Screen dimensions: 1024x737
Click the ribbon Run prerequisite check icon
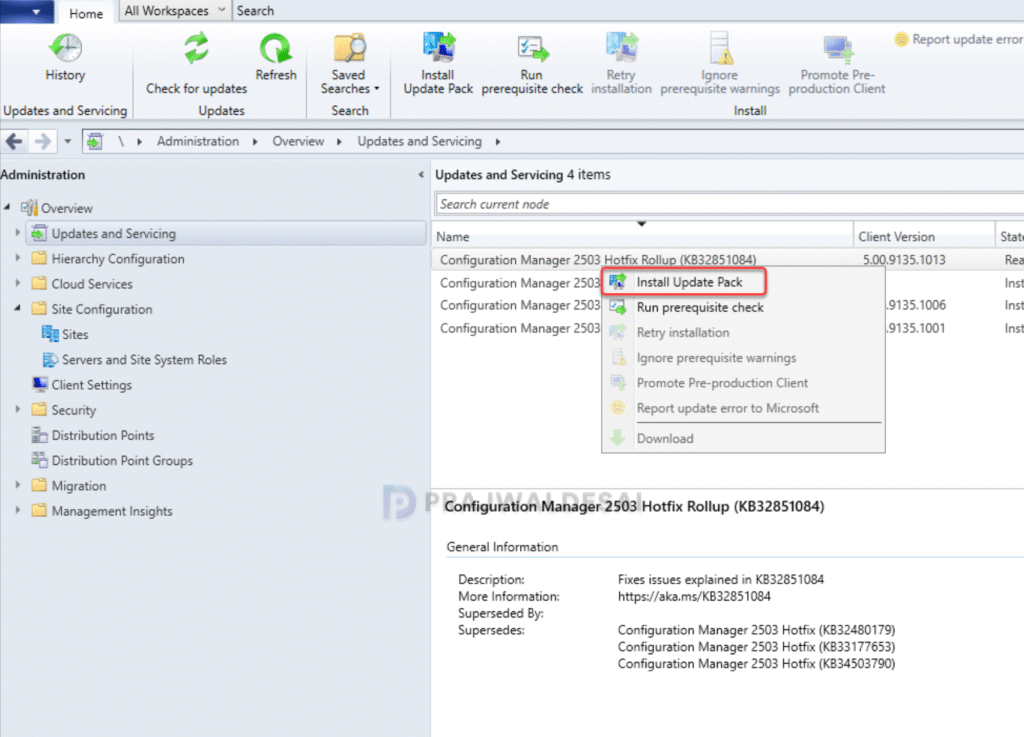pyautogui.click(x=532, y=48)
